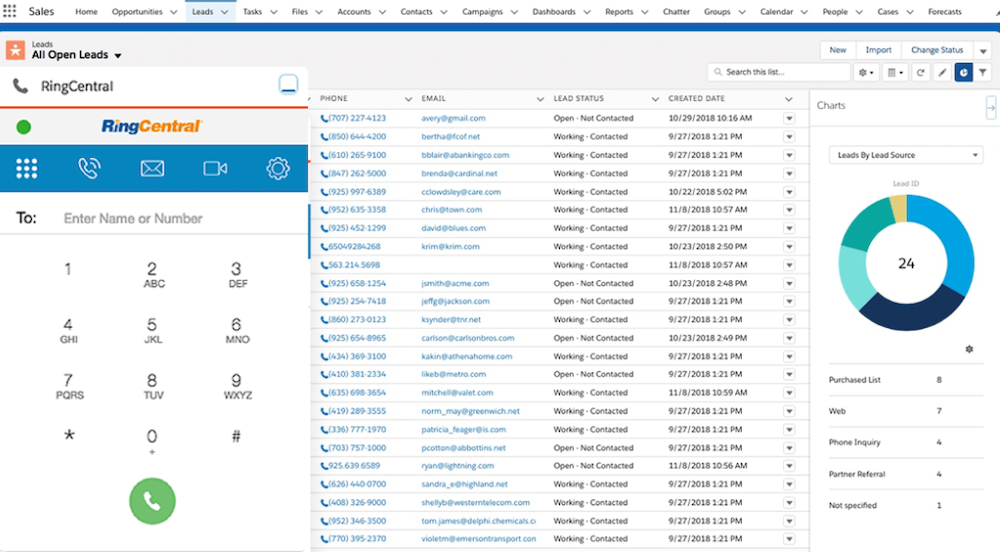Click the chart settings gear icon
This screenshot has height=552, width=1000.
pos(969,349)
